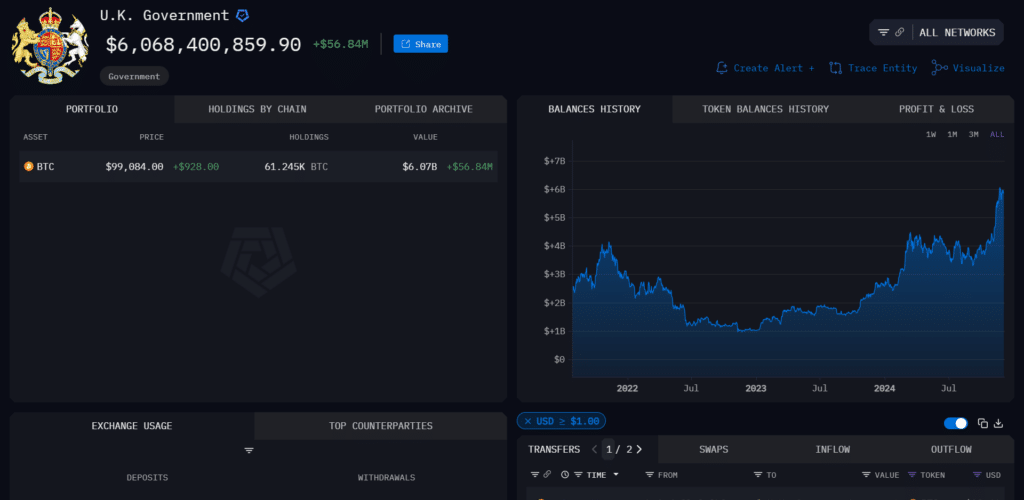This screenshot has width=1024, height=500.
Task: Open the FROM column filter
Action: coord(650,474)
